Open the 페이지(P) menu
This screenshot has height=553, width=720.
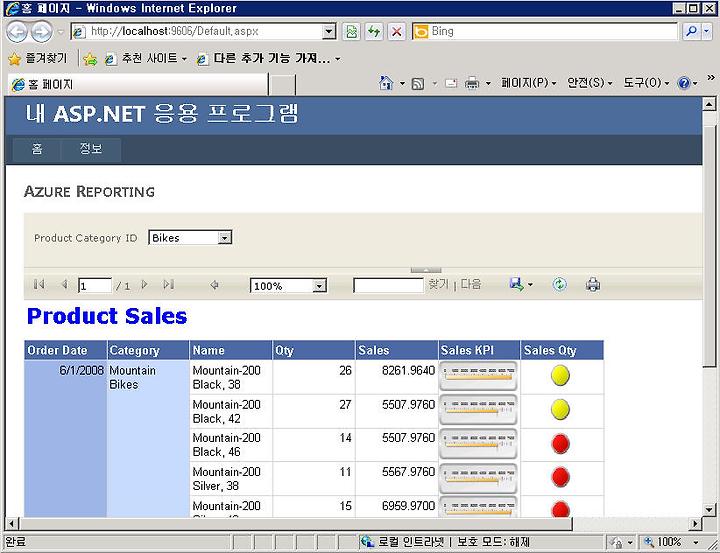(529, 83)
